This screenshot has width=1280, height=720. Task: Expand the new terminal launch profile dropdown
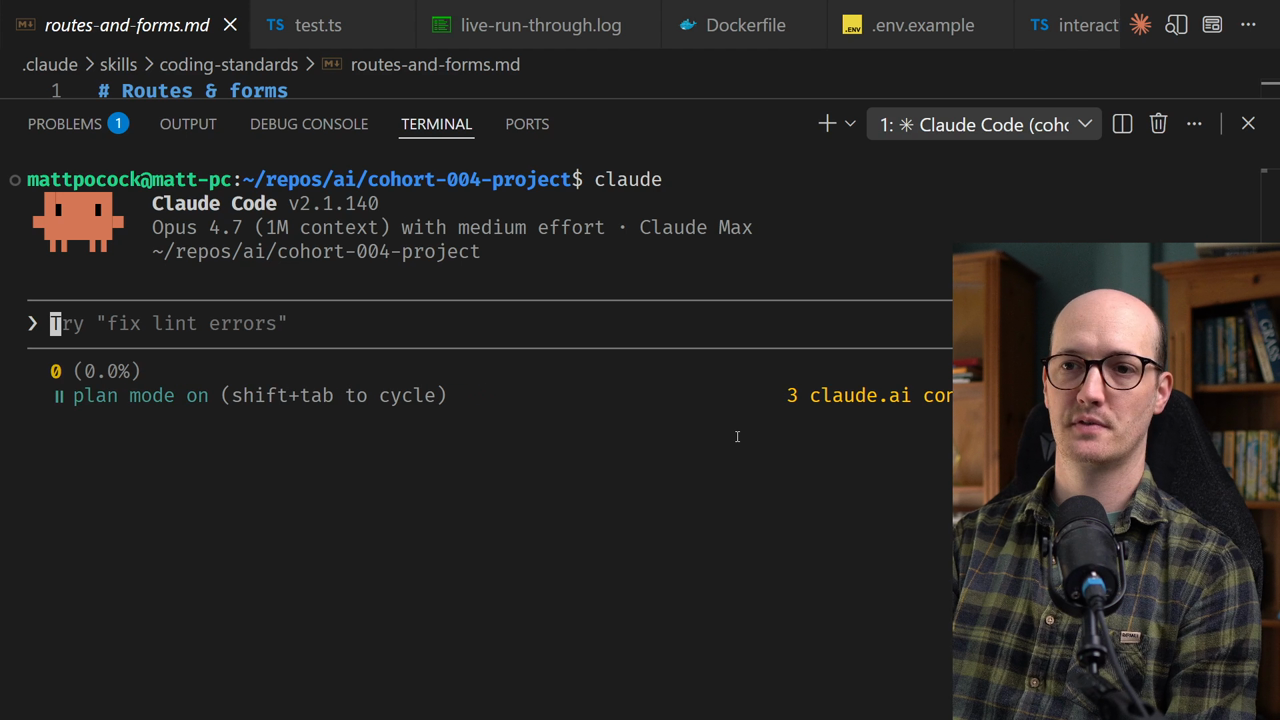click(850, 124)
